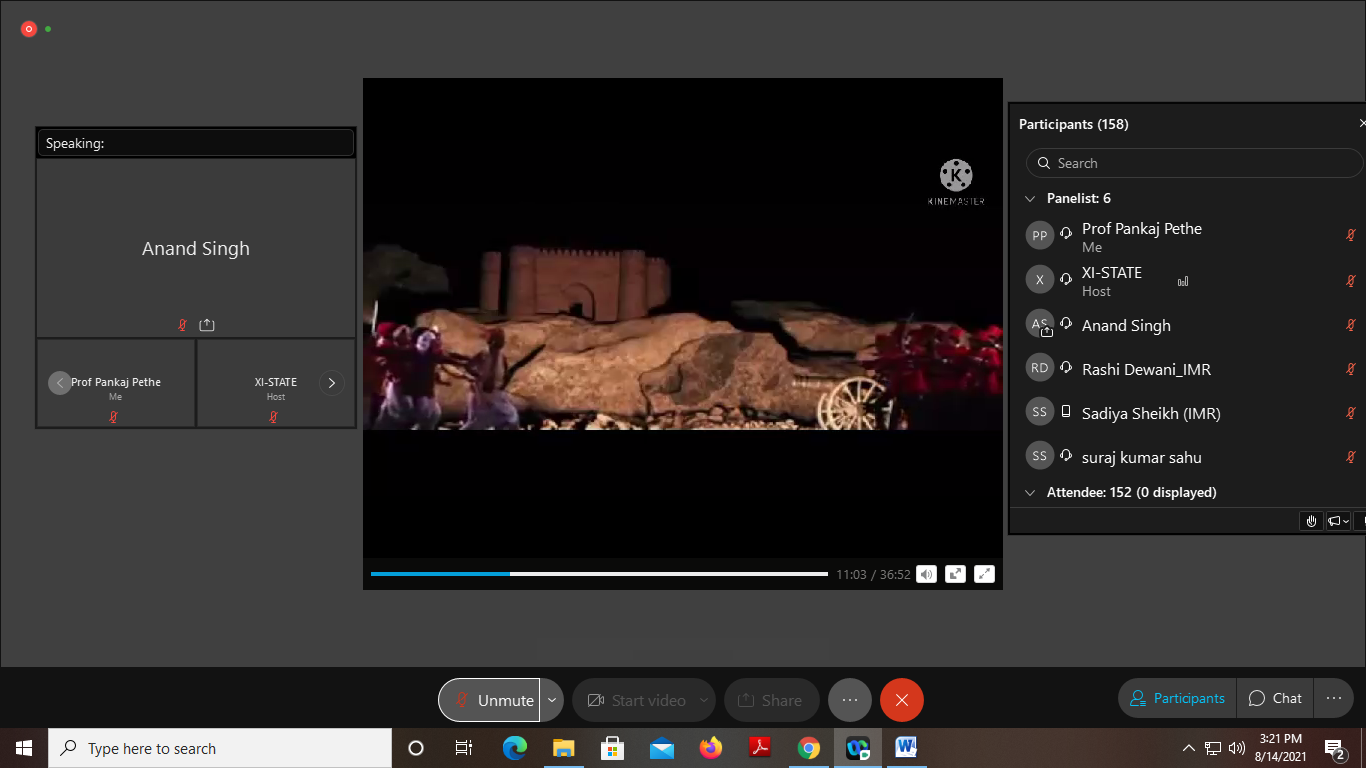The height and width of the screenshot is (768, 1366).
Task: Open more options ellipsis in meeting controls
Action: pos(850,700)
